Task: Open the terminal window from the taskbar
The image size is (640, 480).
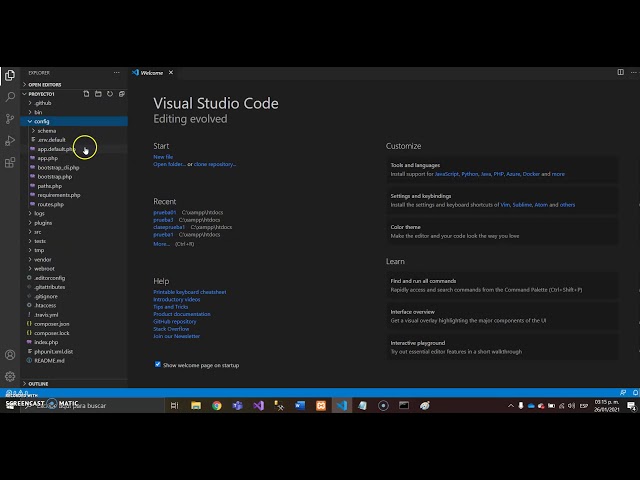Action: click(x=404, y=405)
